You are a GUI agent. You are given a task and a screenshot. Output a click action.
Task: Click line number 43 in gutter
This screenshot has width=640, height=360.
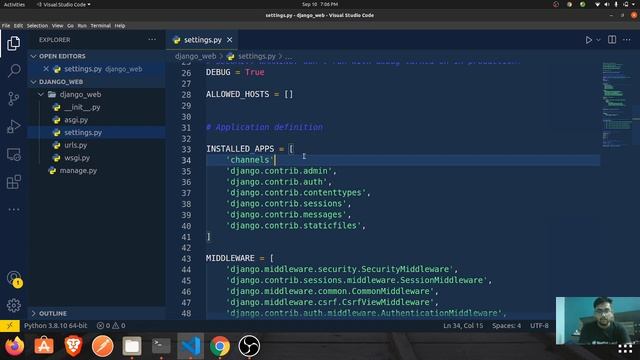[x=186, y=259]
